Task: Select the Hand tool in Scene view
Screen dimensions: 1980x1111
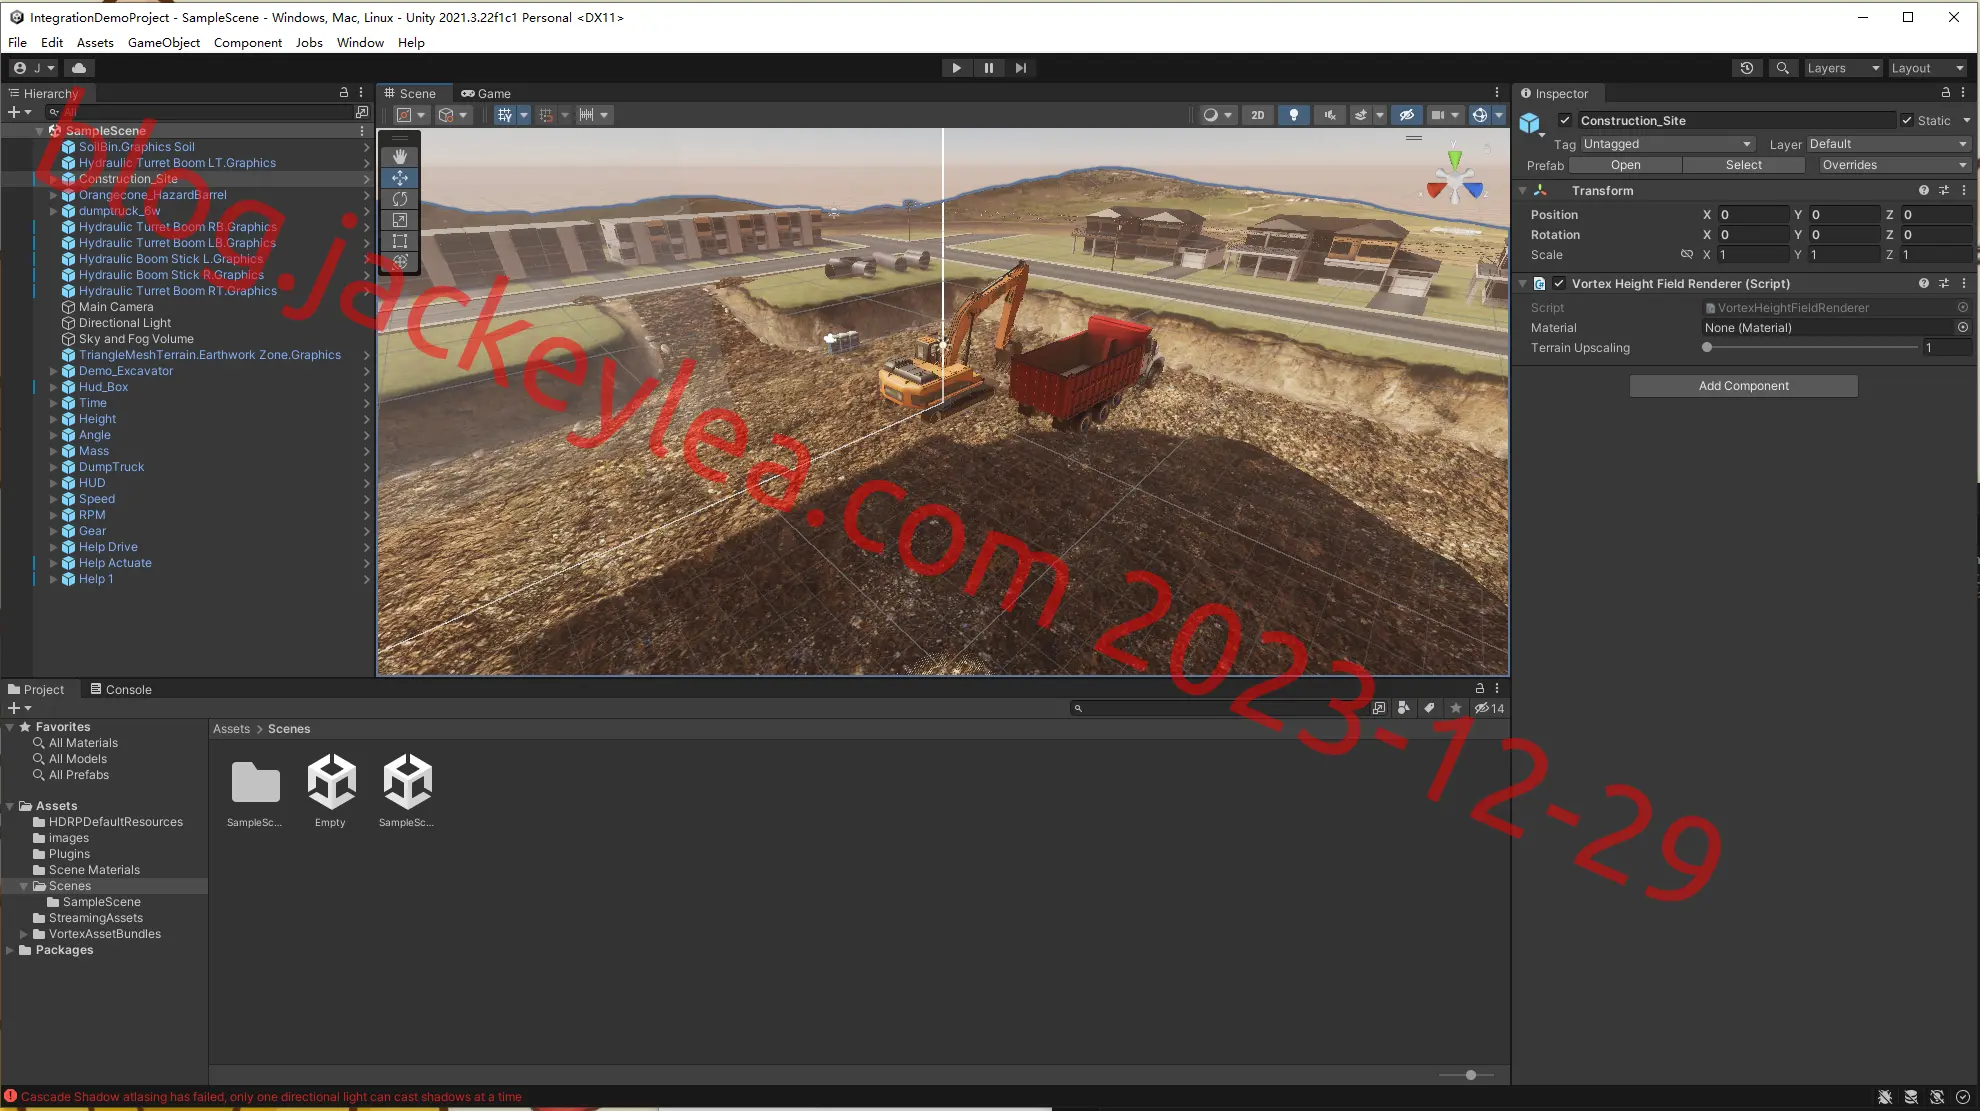Action: [400, 157]
